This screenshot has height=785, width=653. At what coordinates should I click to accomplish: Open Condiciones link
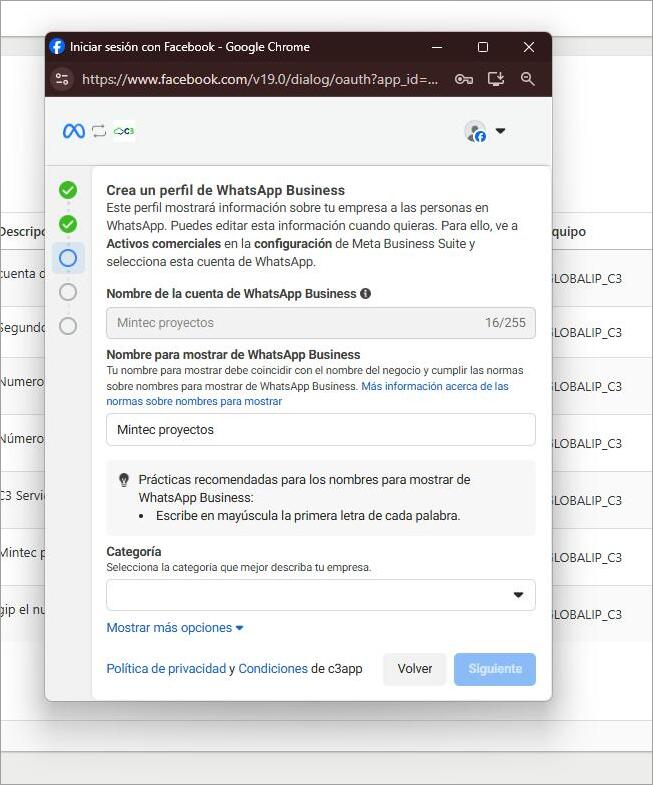coord(273,669)
